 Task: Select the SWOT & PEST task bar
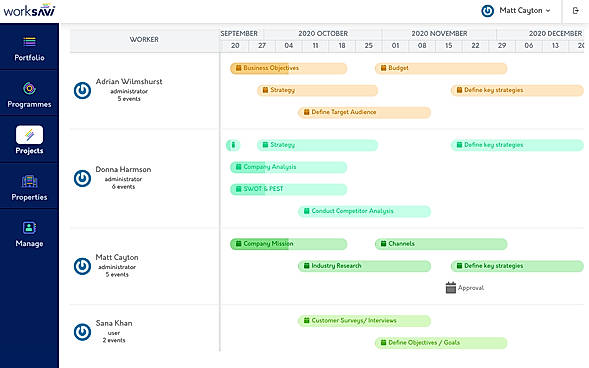tap(288, 189)
